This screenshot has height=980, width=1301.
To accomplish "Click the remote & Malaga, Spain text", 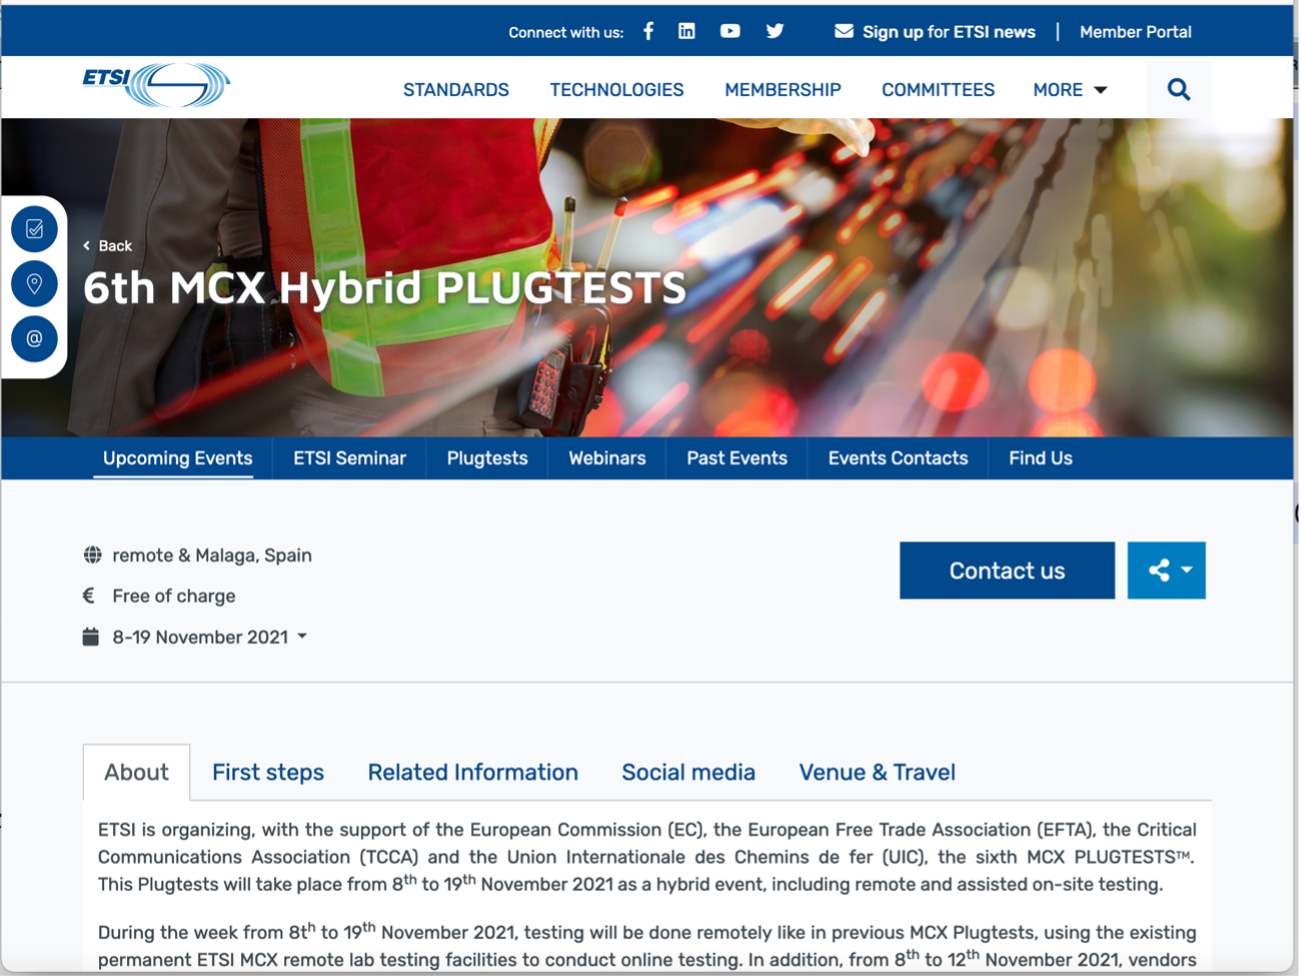I will (x=212, y=555).
